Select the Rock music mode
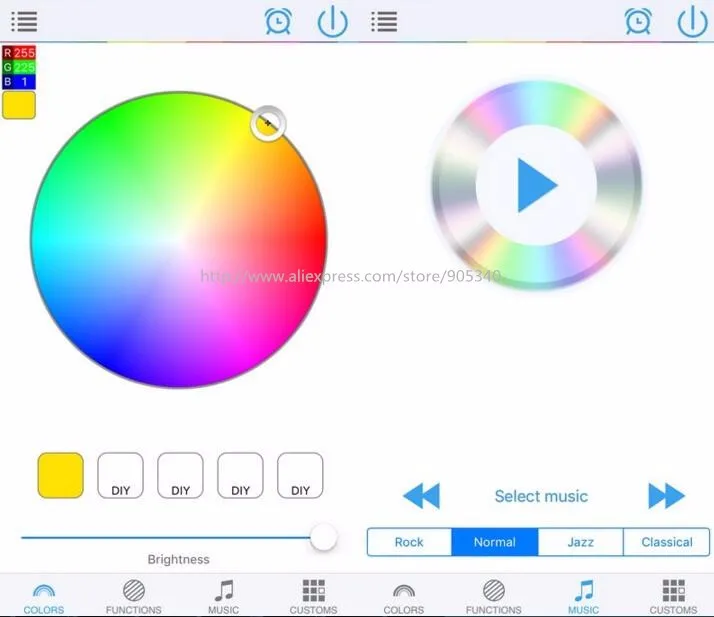 tap(409, 542)
